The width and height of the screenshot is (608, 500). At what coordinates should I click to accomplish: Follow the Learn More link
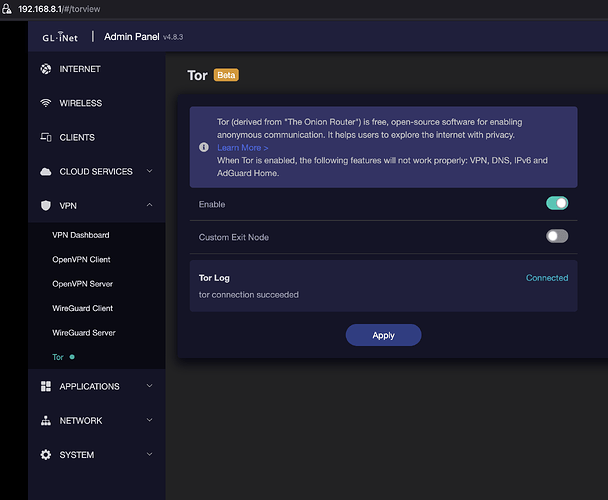click(x=242, y=148)
